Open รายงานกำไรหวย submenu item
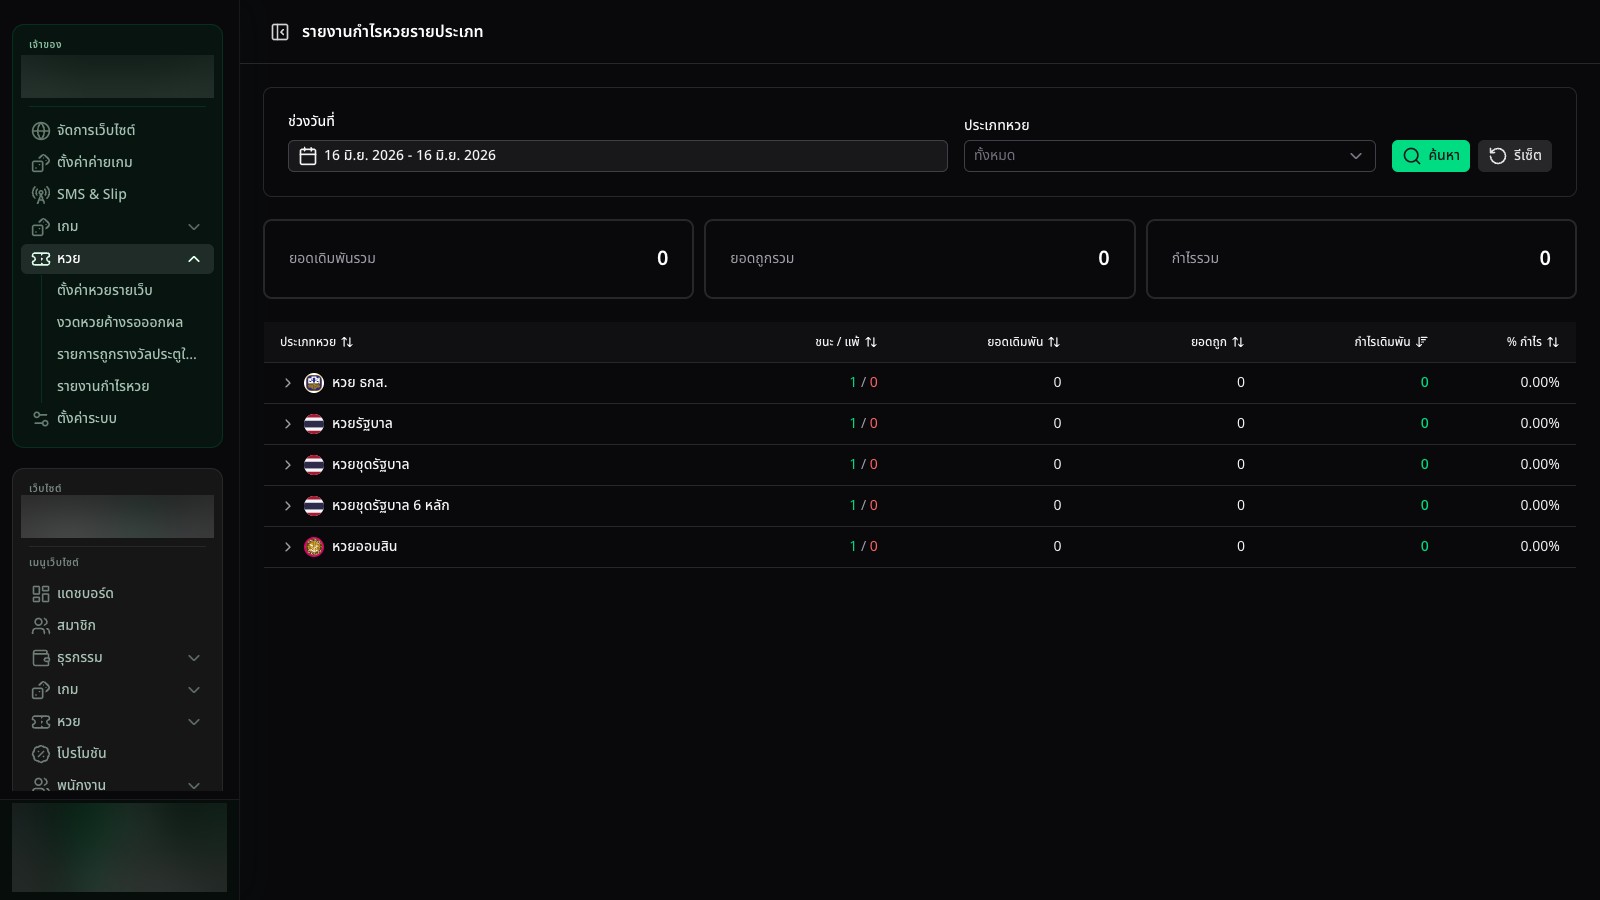The image size is (1600, 900). point(103,386)
